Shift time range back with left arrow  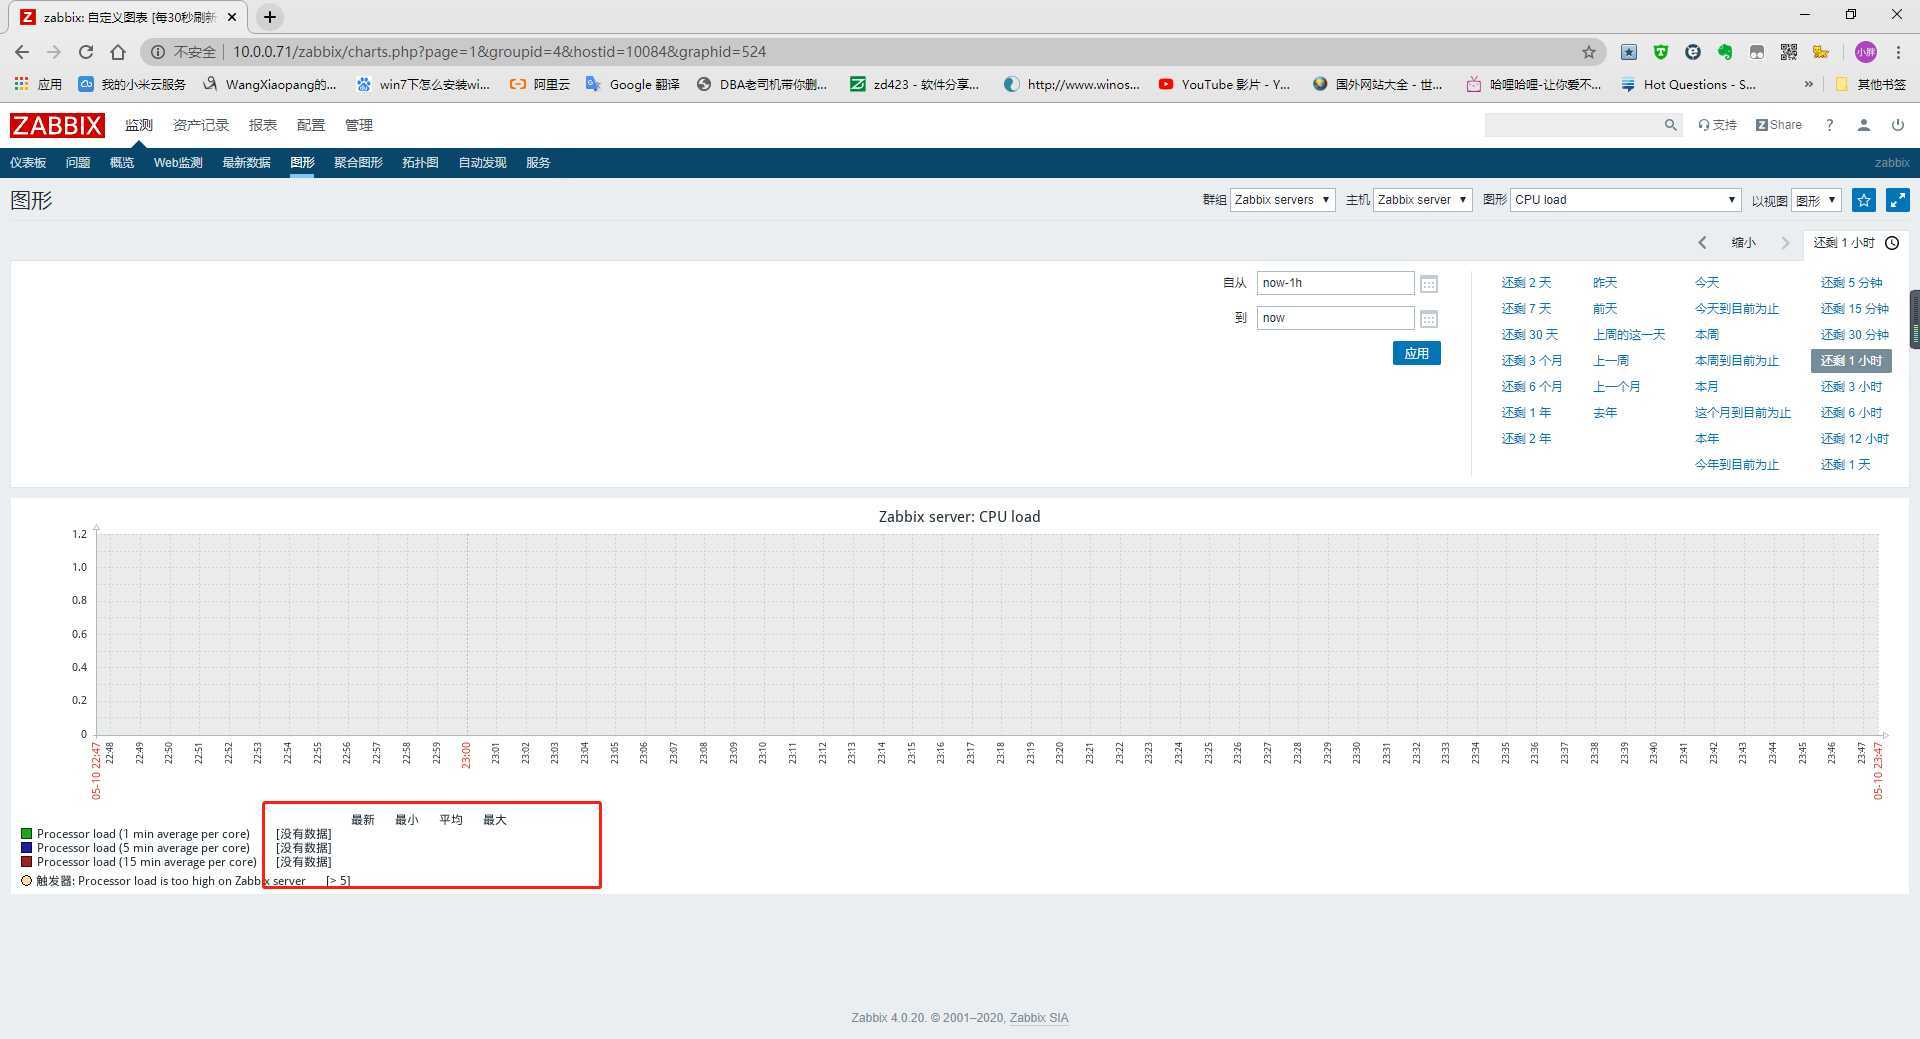(1702, 243)
